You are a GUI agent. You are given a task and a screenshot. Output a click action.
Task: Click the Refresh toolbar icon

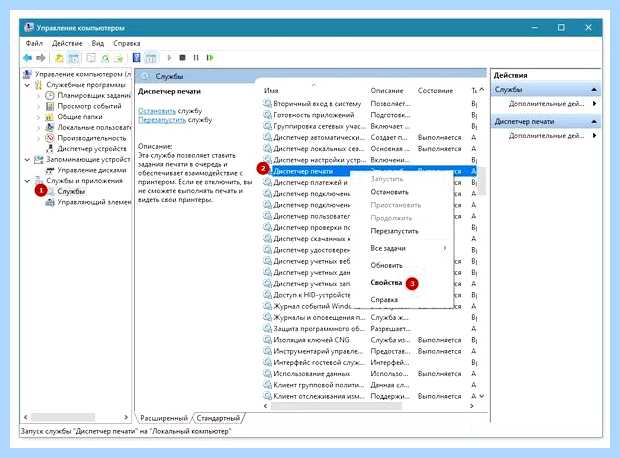click(x=105, y=58)
